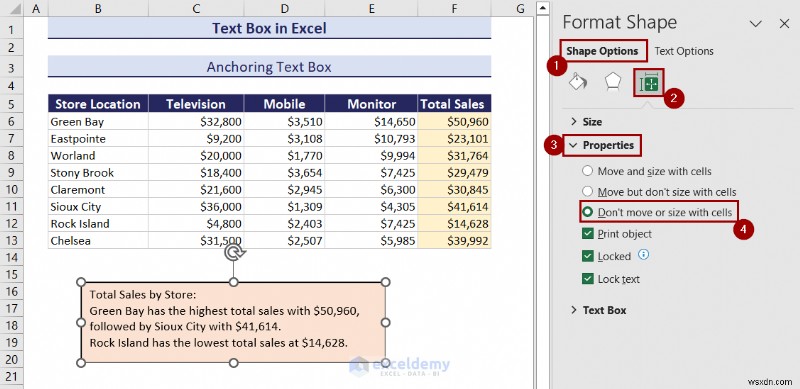Click the text box bottom-middle resize handle

click(x=233, y=362)
